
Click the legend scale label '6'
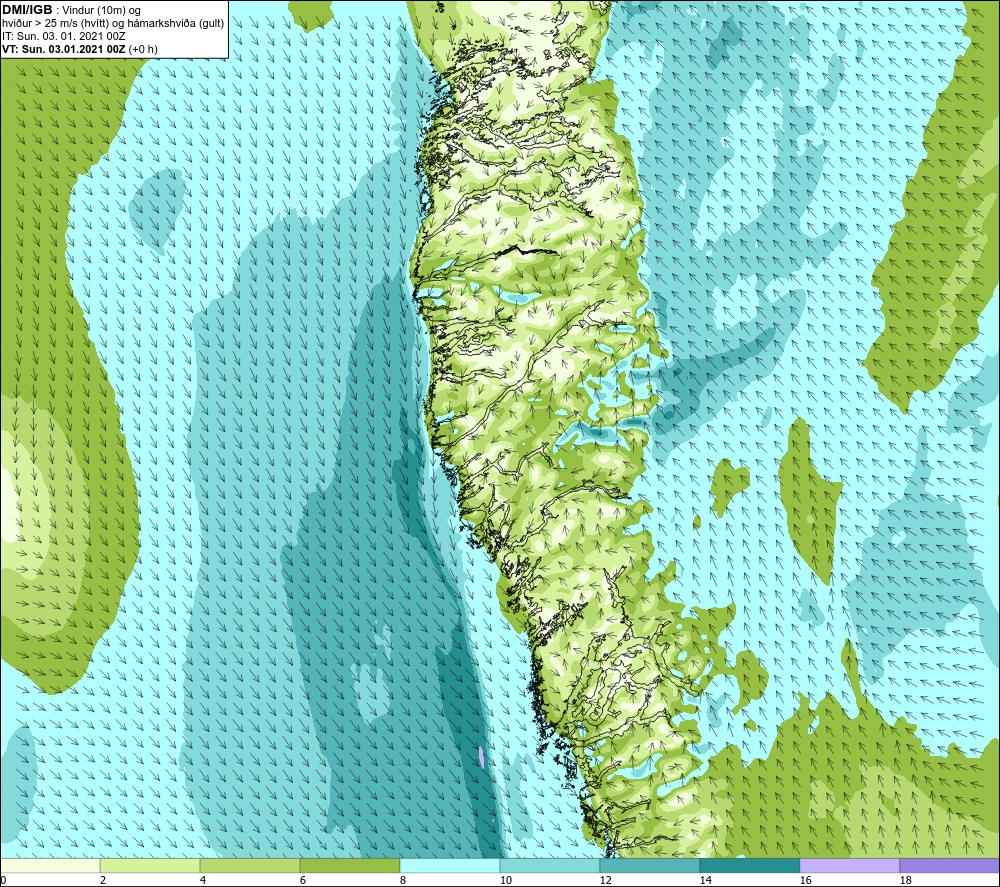(303, 881)
